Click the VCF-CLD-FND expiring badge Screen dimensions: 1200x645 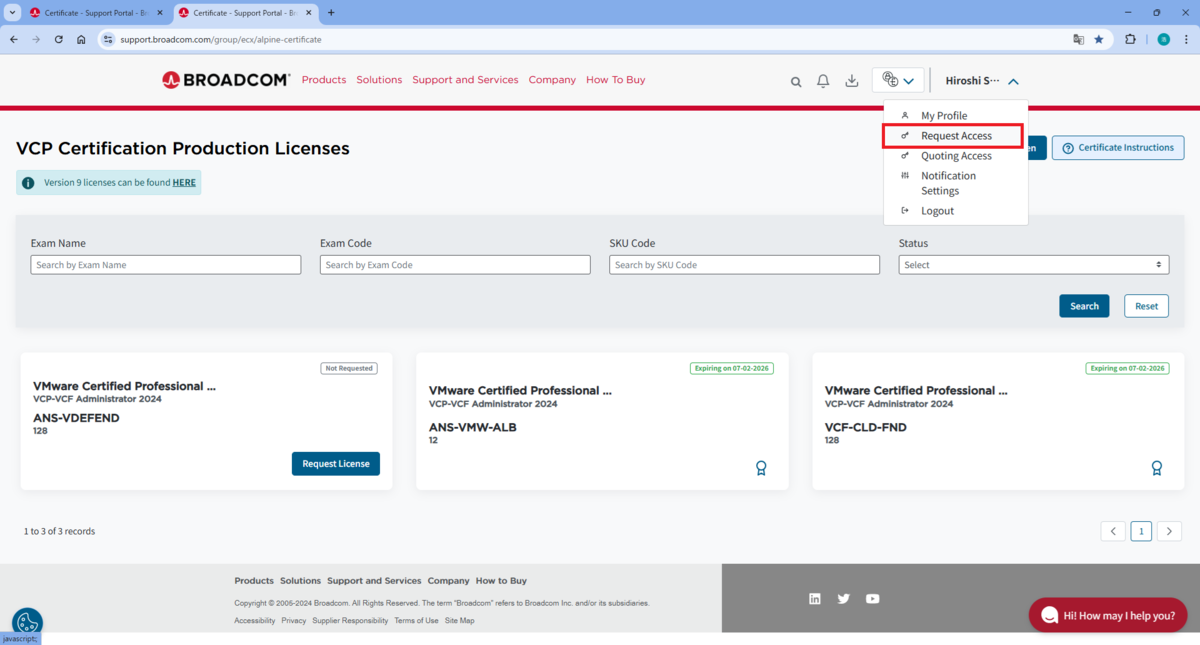click(x=1128, y=368)
